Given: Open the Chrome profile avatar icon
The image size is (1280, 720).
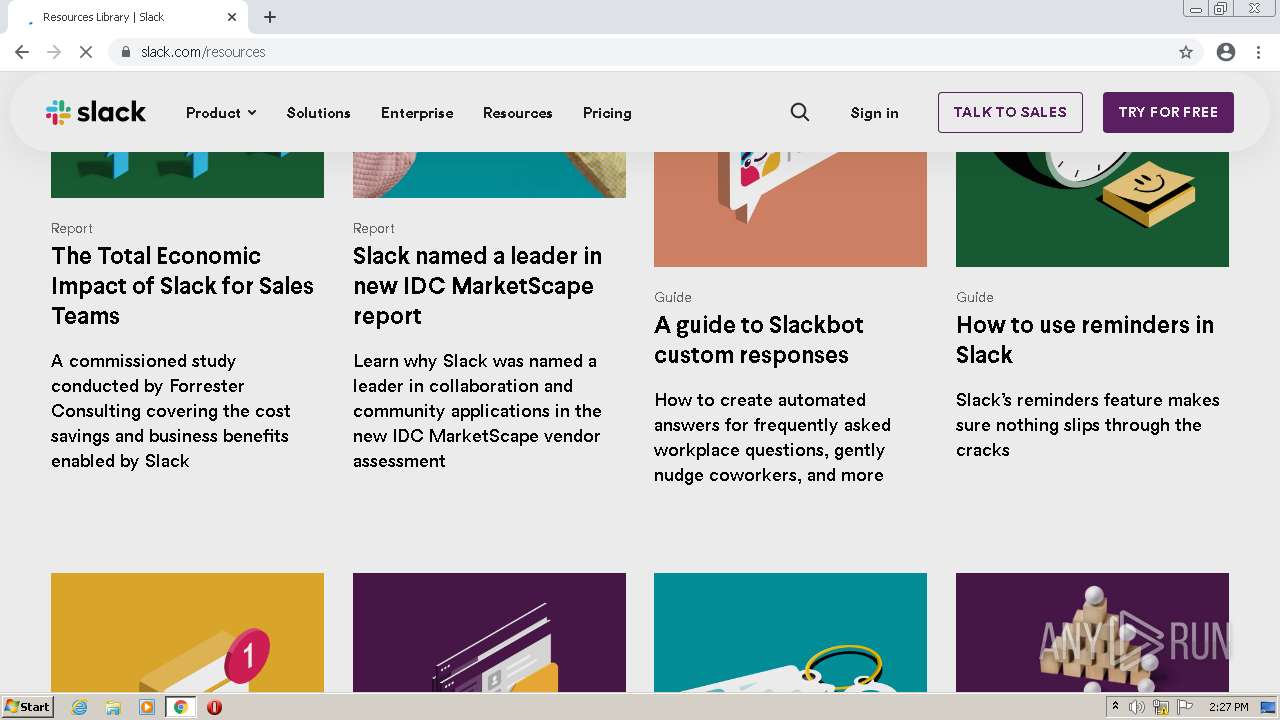Looking at the screenshot, I should [1226, 52].
